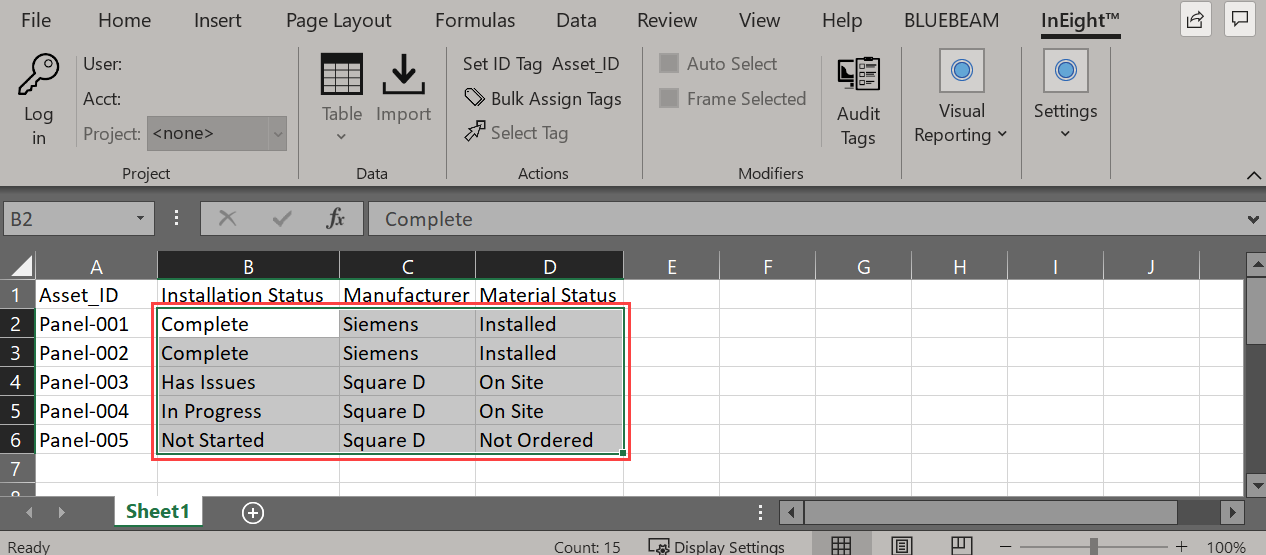Select the Manufacturer header cell
The height and width of the screenshot is (555, 1266).
[407, 295]
